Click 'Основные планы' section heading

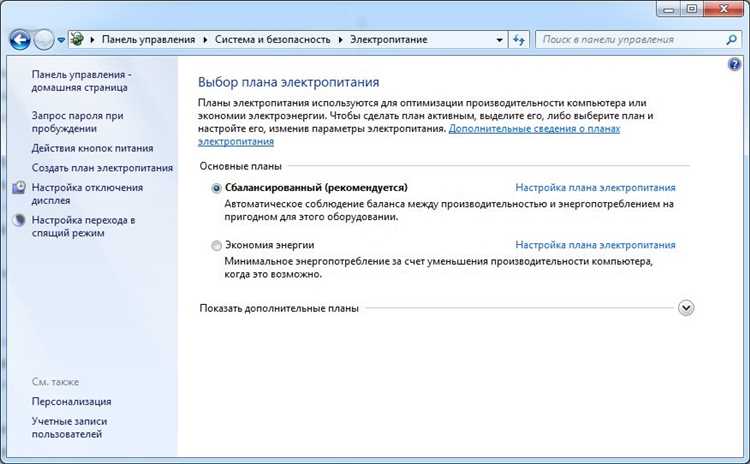coord(241,166)
